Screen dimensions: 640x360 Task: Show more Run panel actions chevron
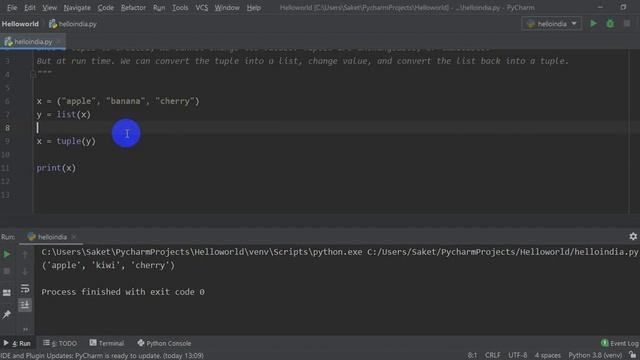[25, 329]
